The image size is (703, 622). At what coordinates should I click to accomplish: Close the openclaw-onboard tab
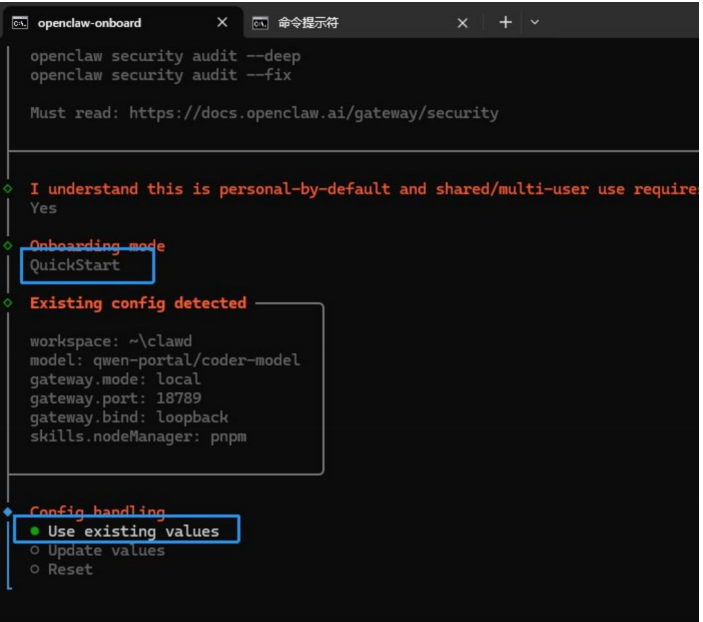pos(222,23)
